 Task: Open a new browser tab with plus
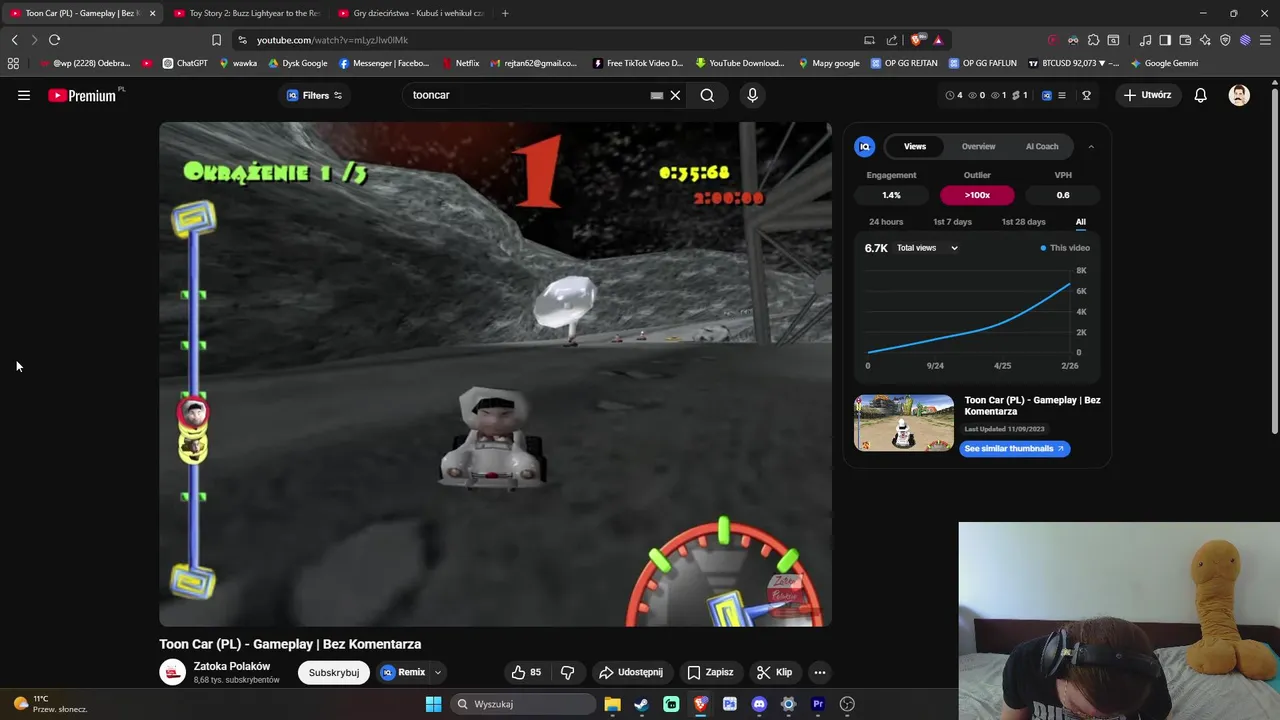(505, 13)
